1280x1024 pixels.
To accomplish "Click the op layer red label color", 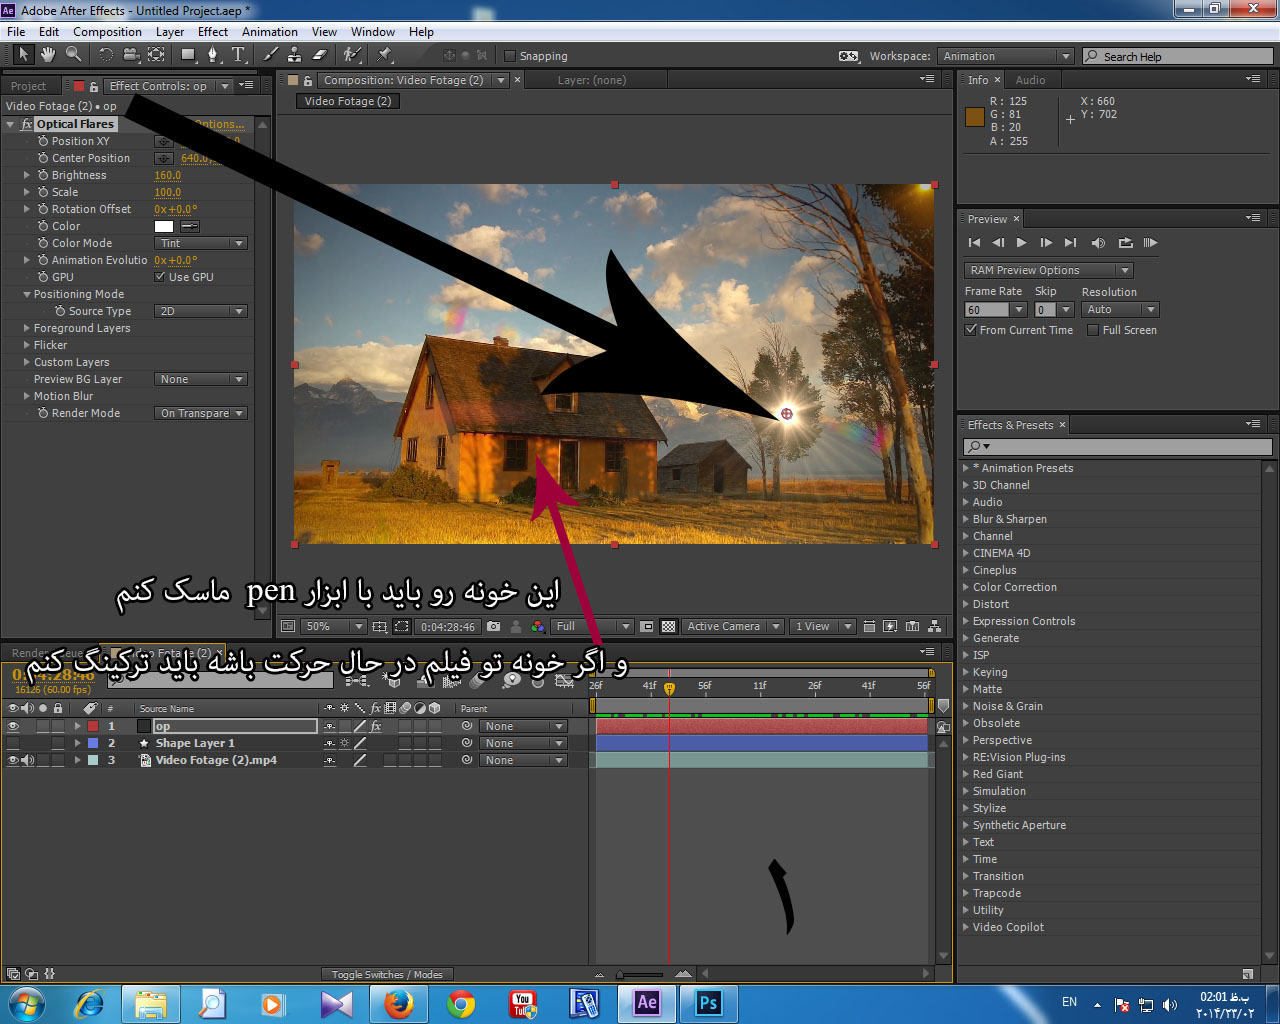I will [93, 726].
